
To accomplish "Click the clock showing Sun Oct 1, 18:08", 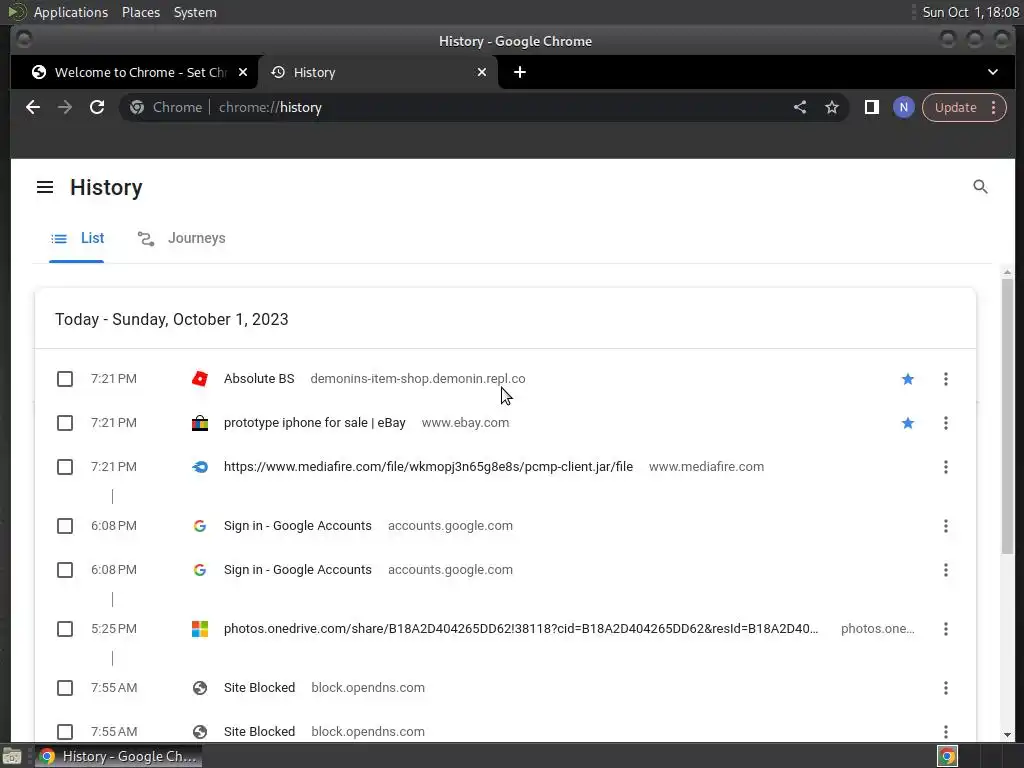I will [x=970, y=12].
